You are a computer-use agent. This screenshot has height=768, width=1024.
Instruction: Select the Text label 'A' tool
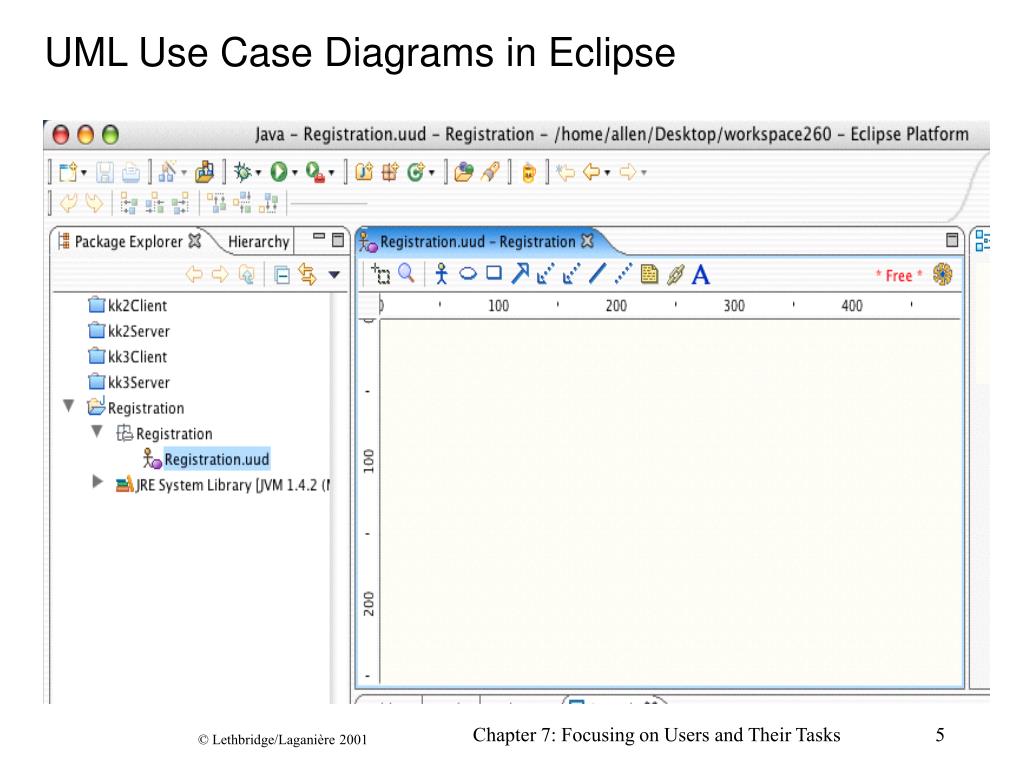pos(701,275)
